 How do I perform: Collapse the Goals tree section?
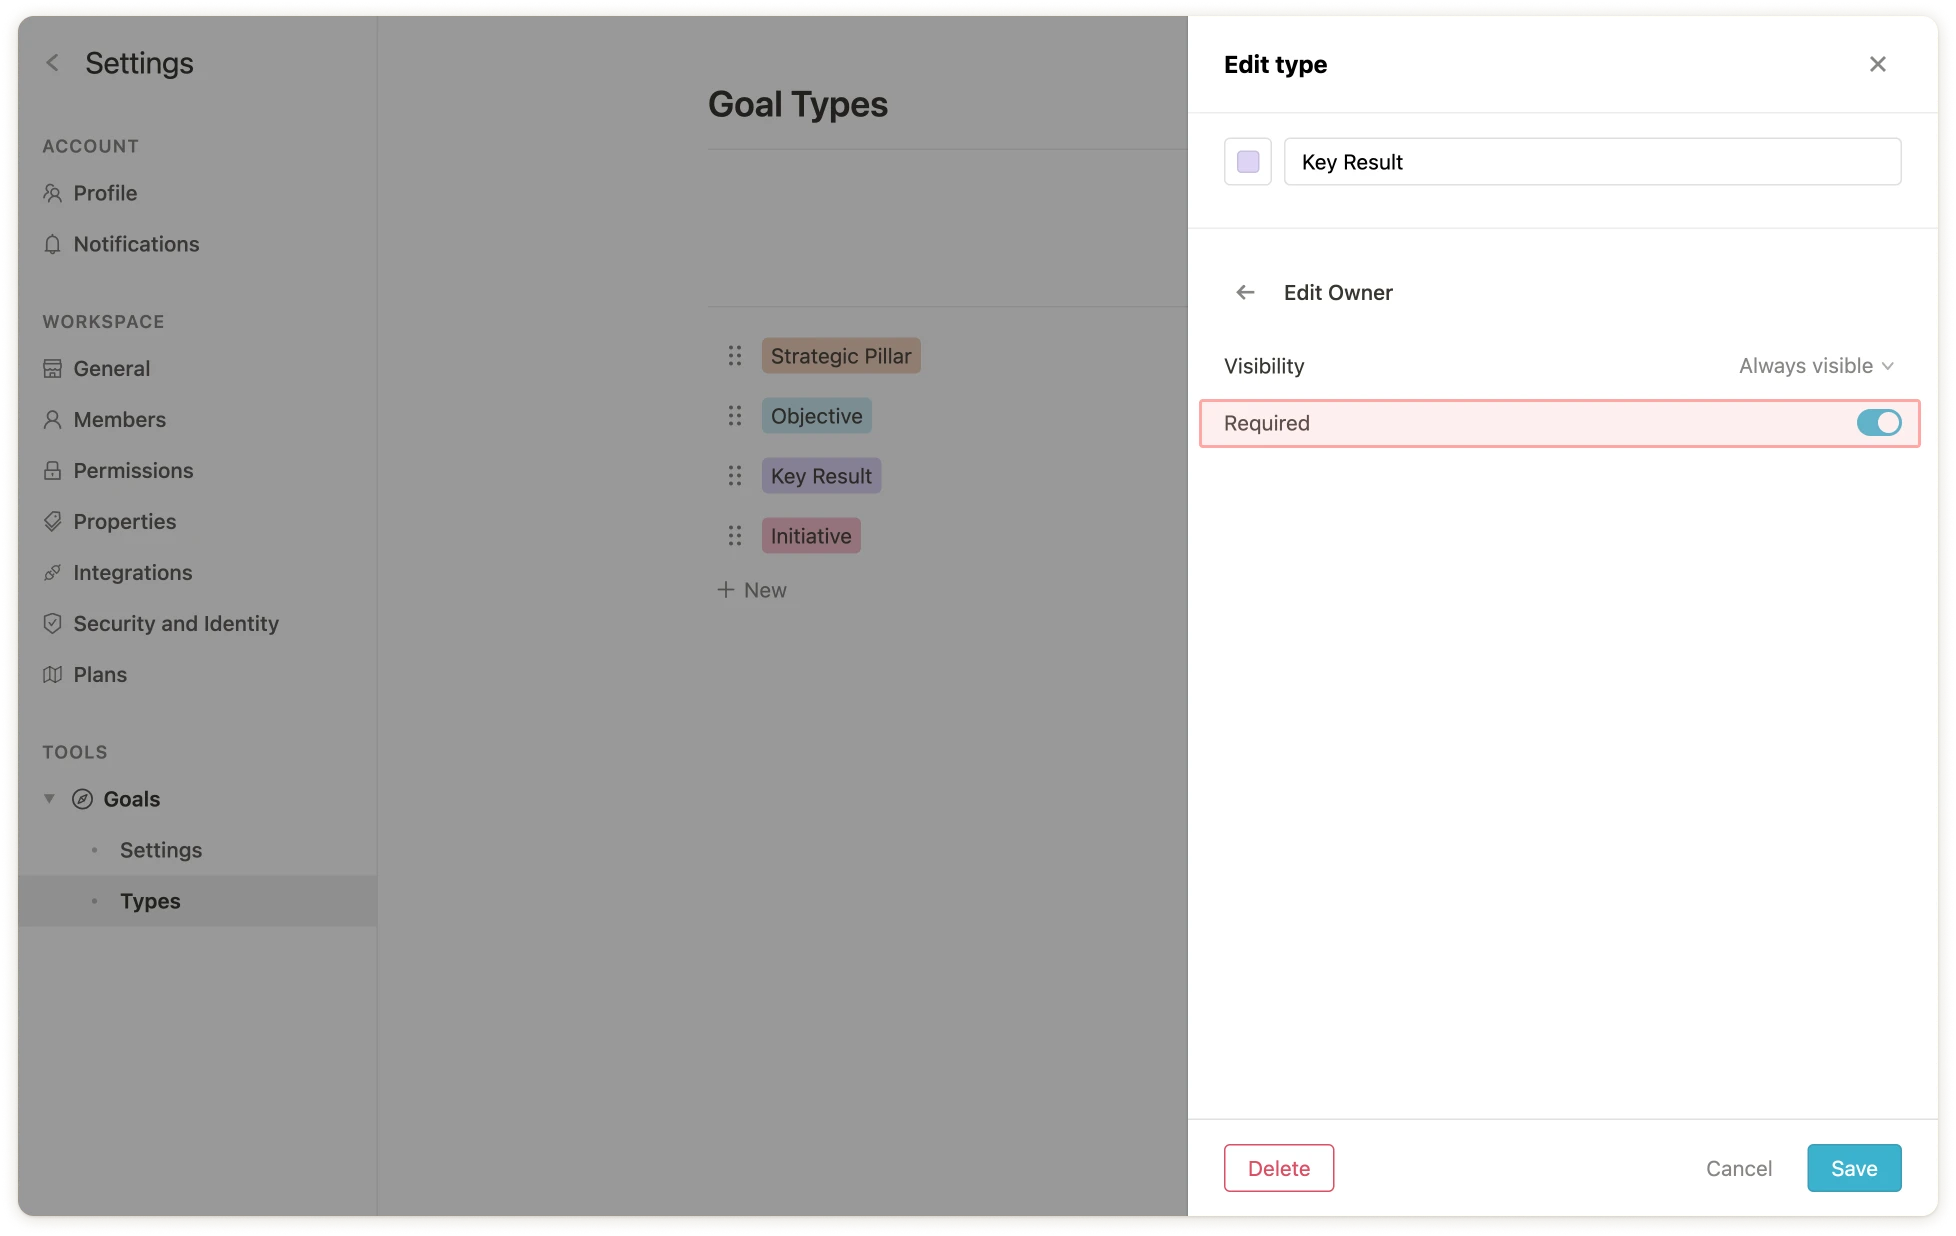49,799
